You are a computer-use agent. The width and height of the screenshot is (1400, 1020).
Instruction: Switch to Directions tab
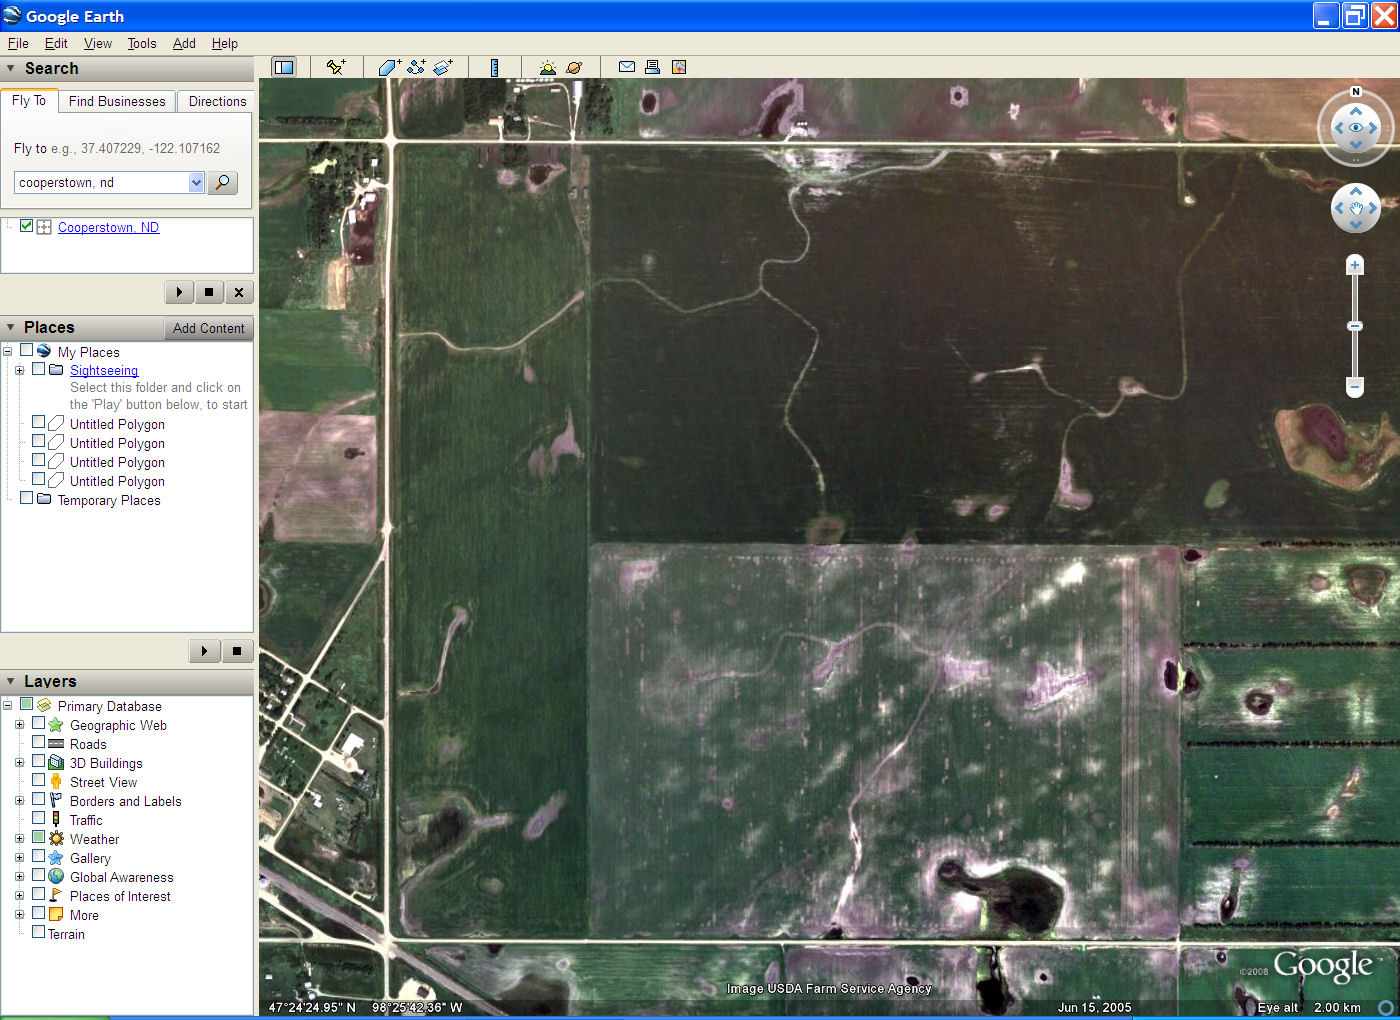pos(217,101)
